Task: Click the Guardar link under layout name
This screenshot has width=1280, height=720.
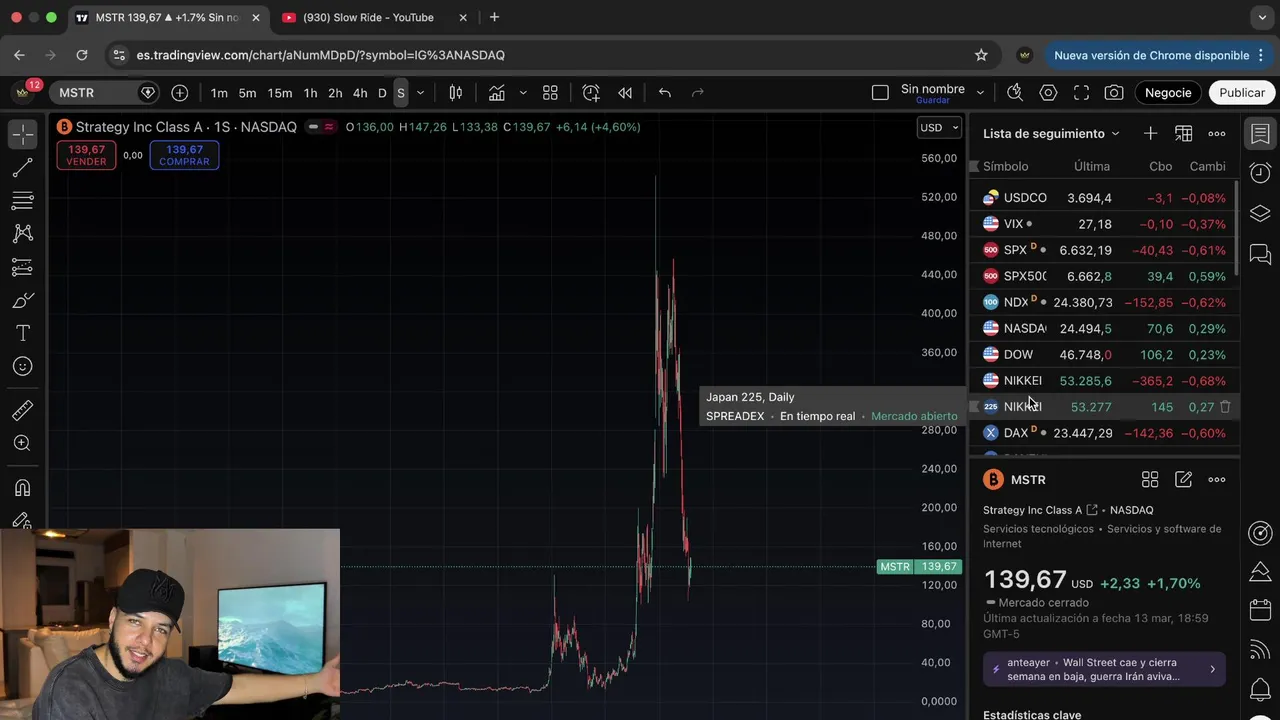Action: tap(933, 101)
